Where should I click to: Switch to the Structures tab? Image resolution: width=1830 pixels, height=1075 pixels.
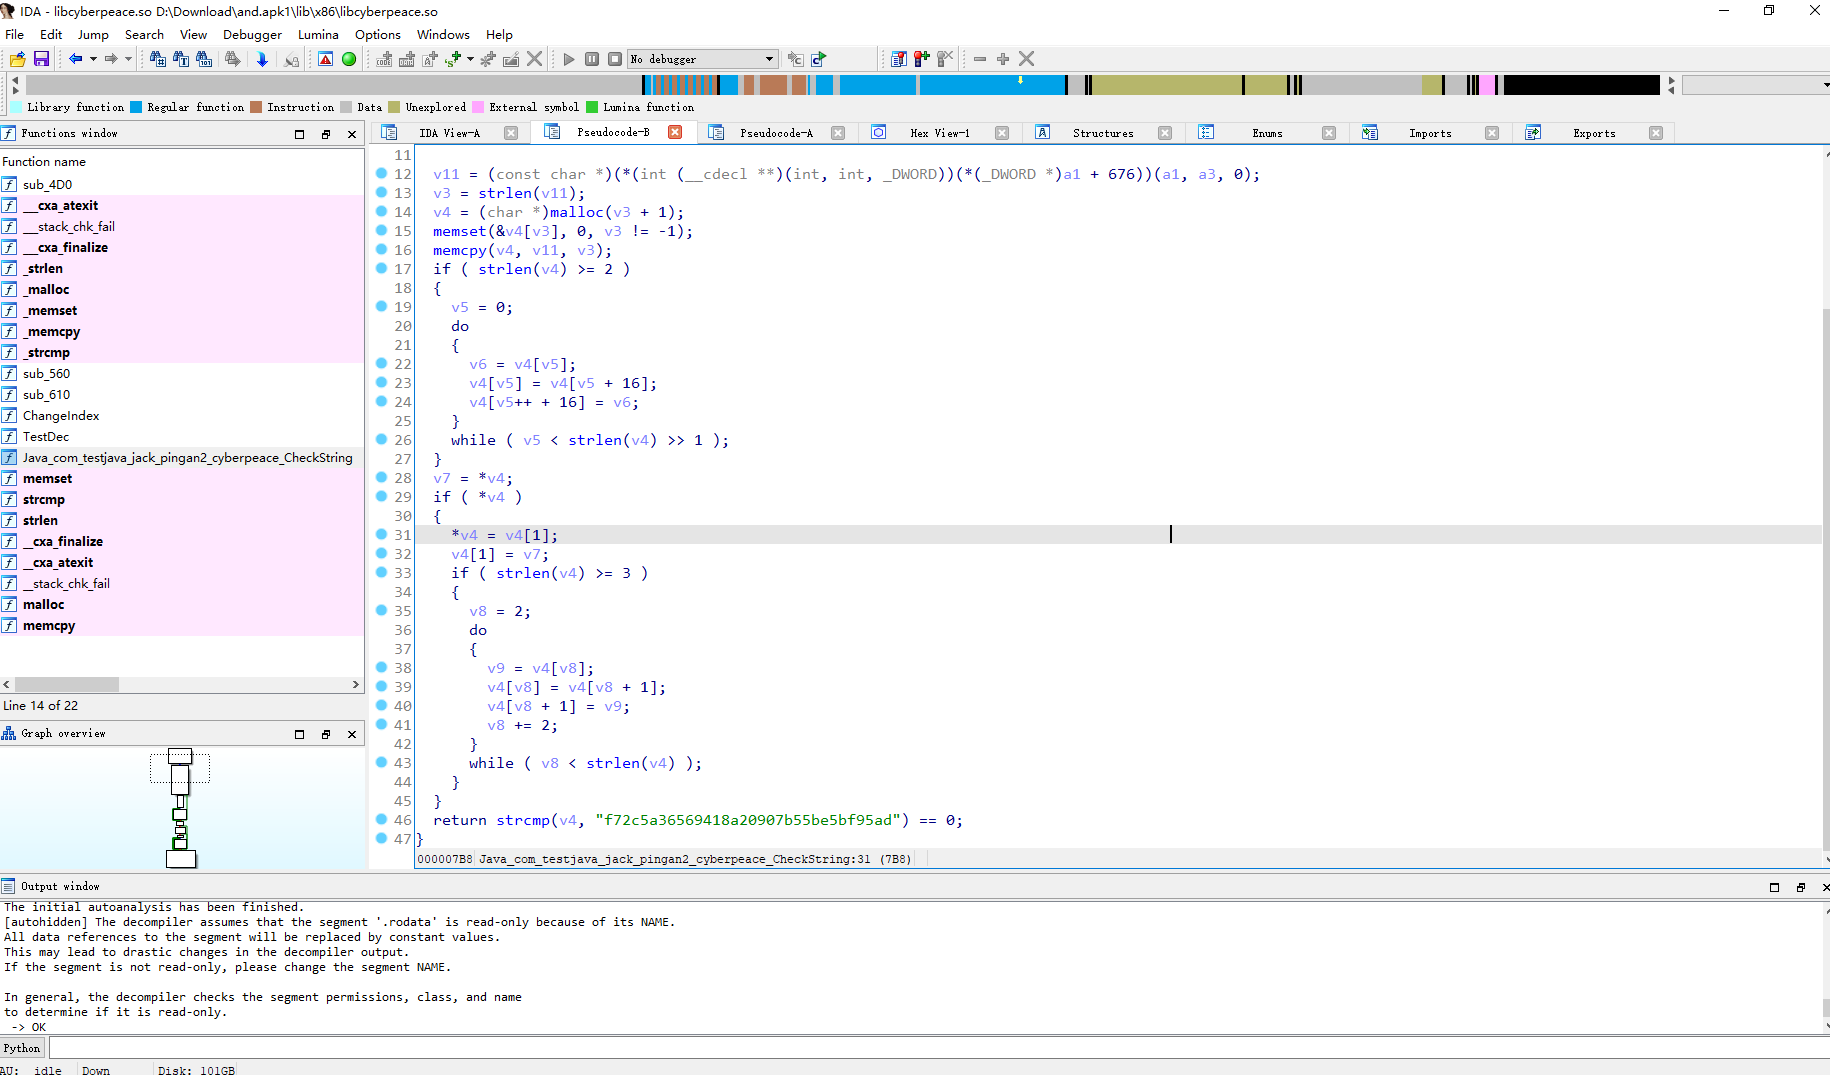1103,133
